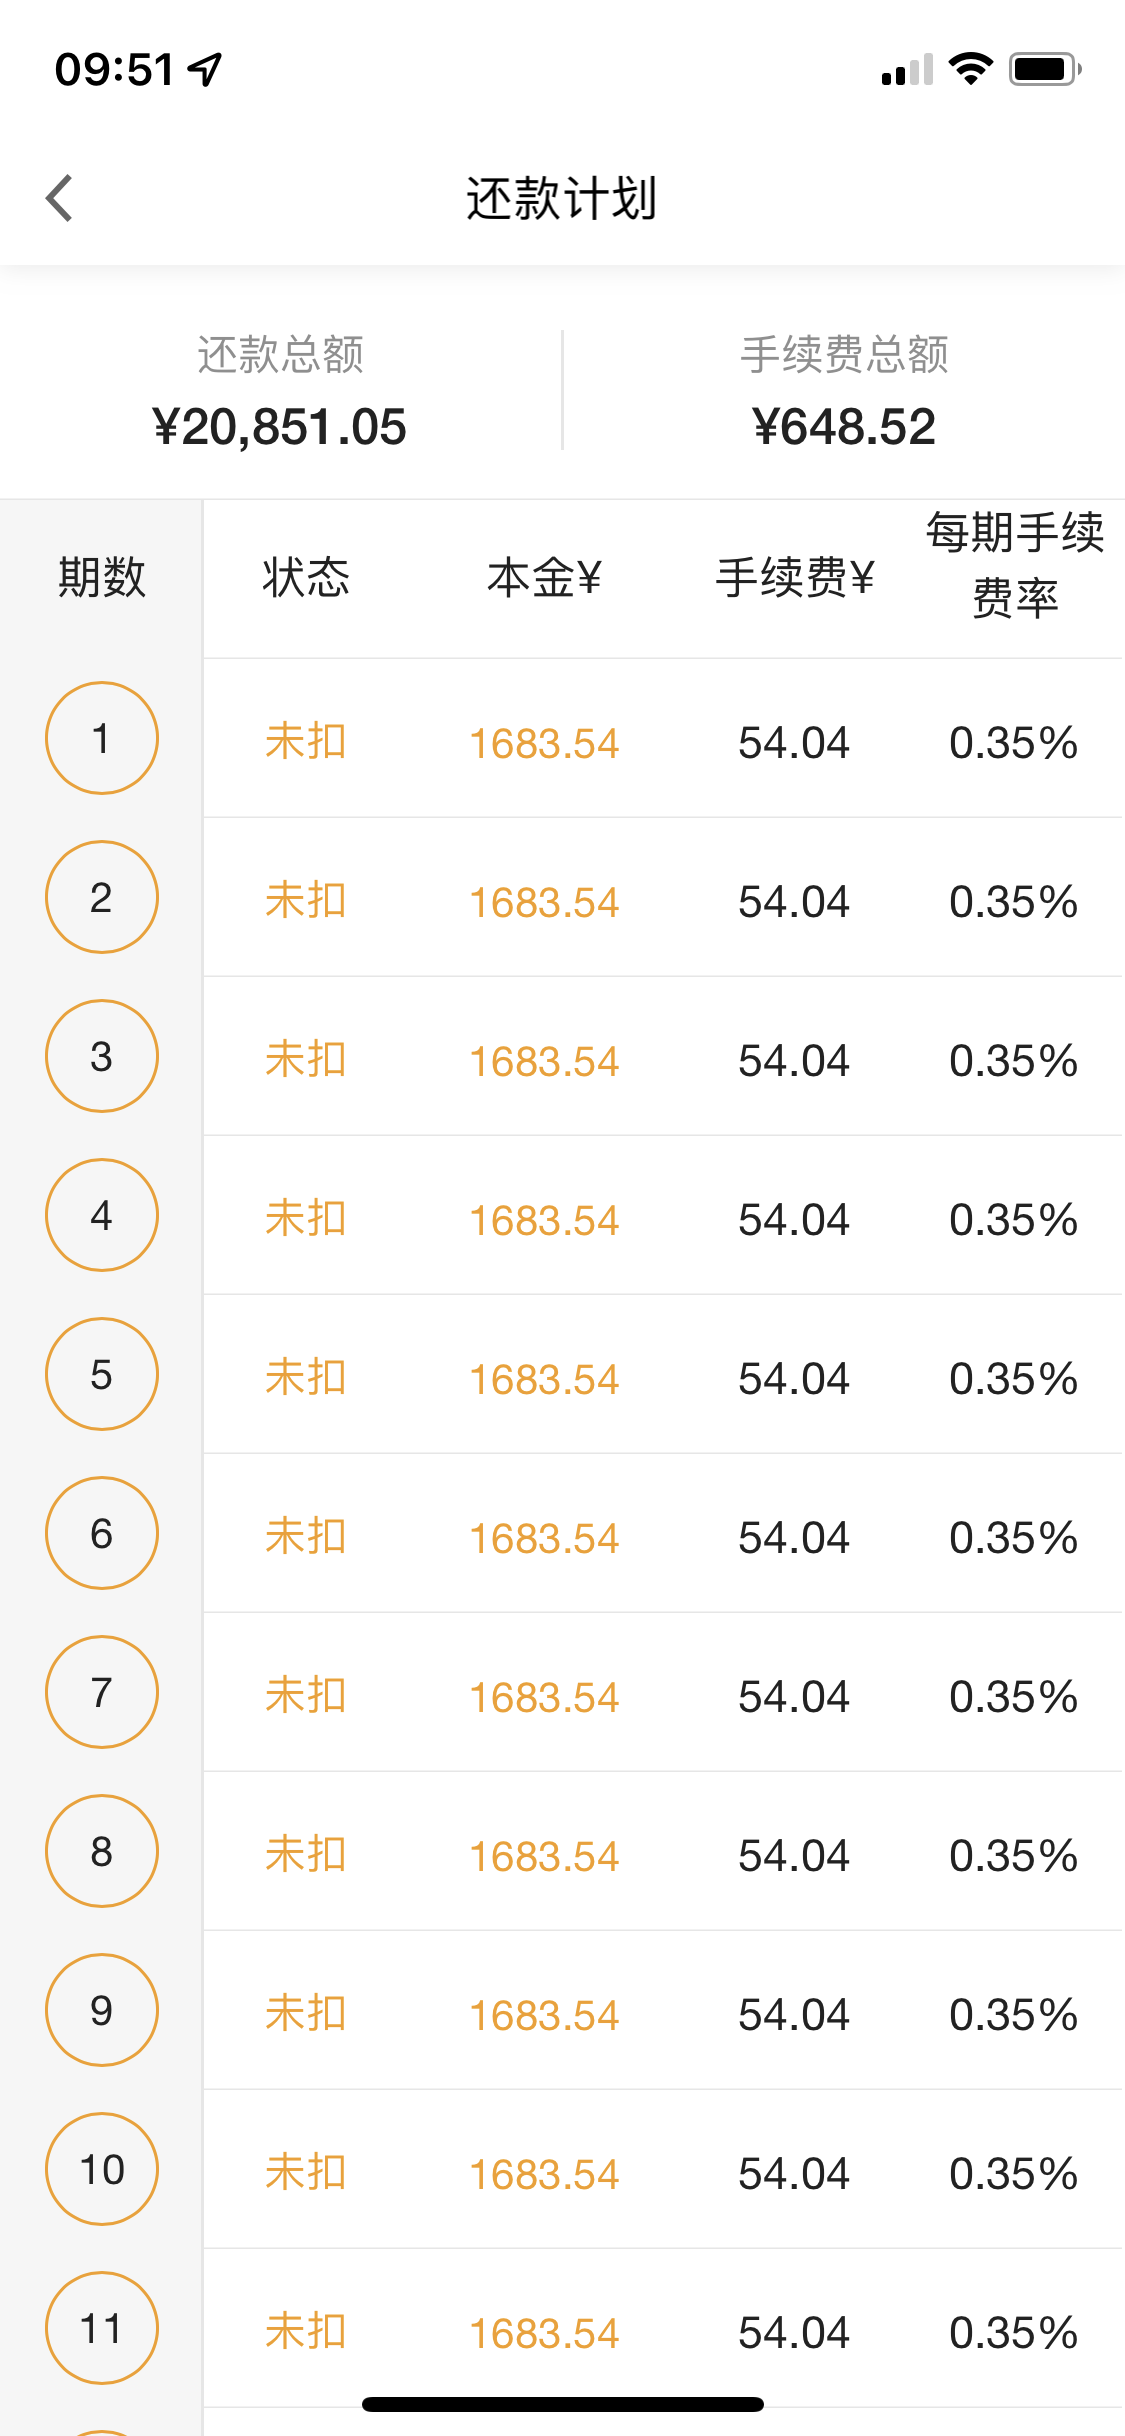Tap the period 11 circle icon
The height and width of the screenshot is (2436, 1125).
[x=102, y=2328]
